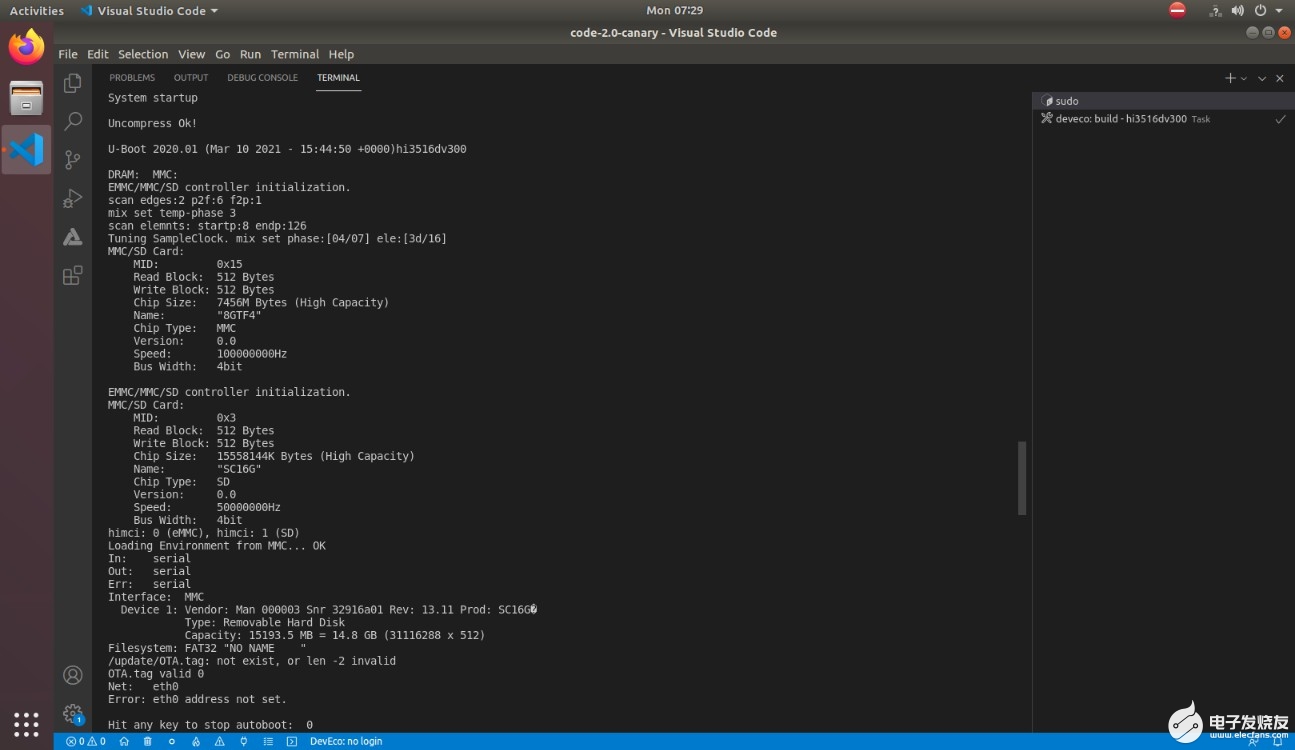
Task: Open the Accounts icon in the activity bar
Action: click(72, 675)
